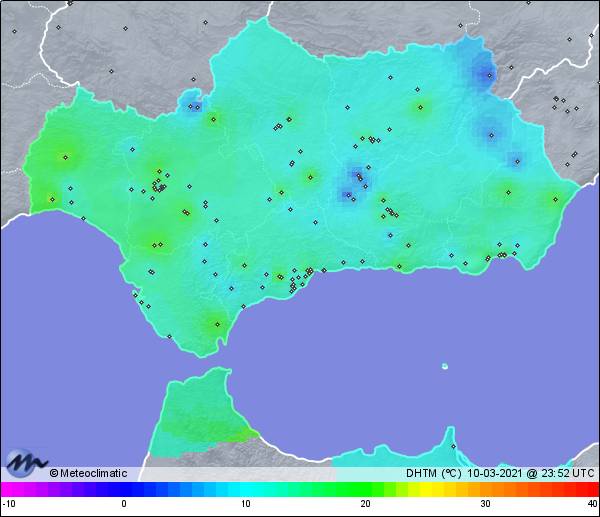Select station marker in green spot near Gibraltar strait

(217, 325)
